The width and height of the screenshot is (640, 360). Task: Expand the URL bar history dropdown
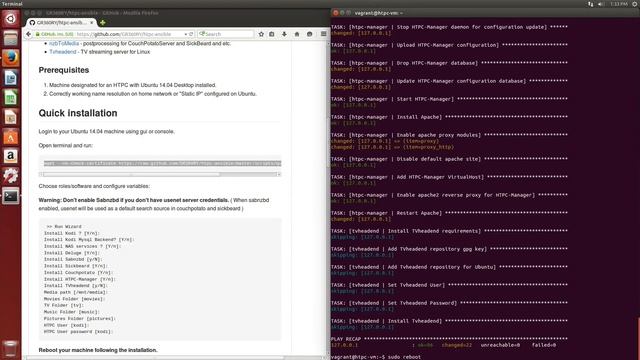point(186,34)
